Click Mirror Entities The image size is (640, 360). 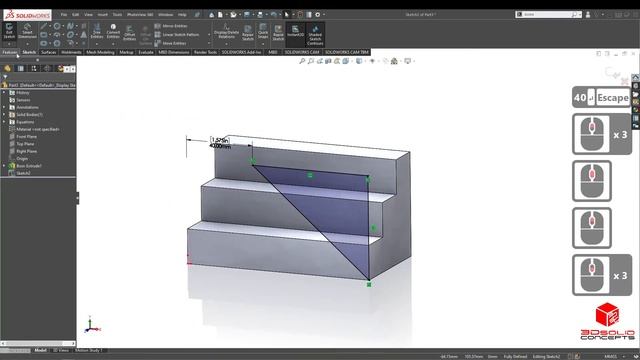tap(171, 26)
